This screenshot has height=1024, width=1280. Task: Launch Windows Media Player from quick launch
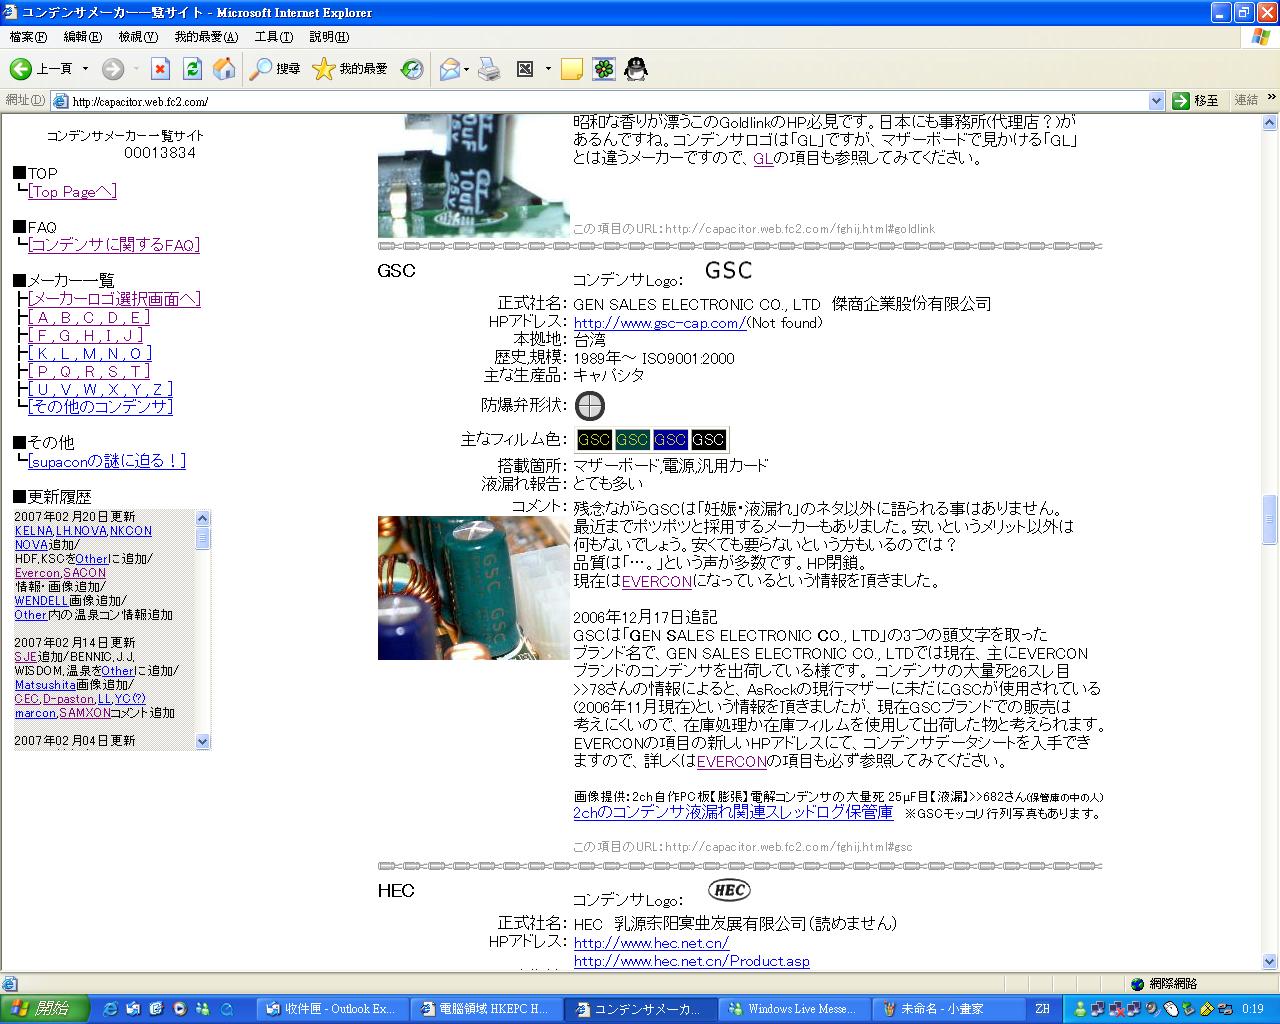pyautogui.click(x=180, y=1009)
